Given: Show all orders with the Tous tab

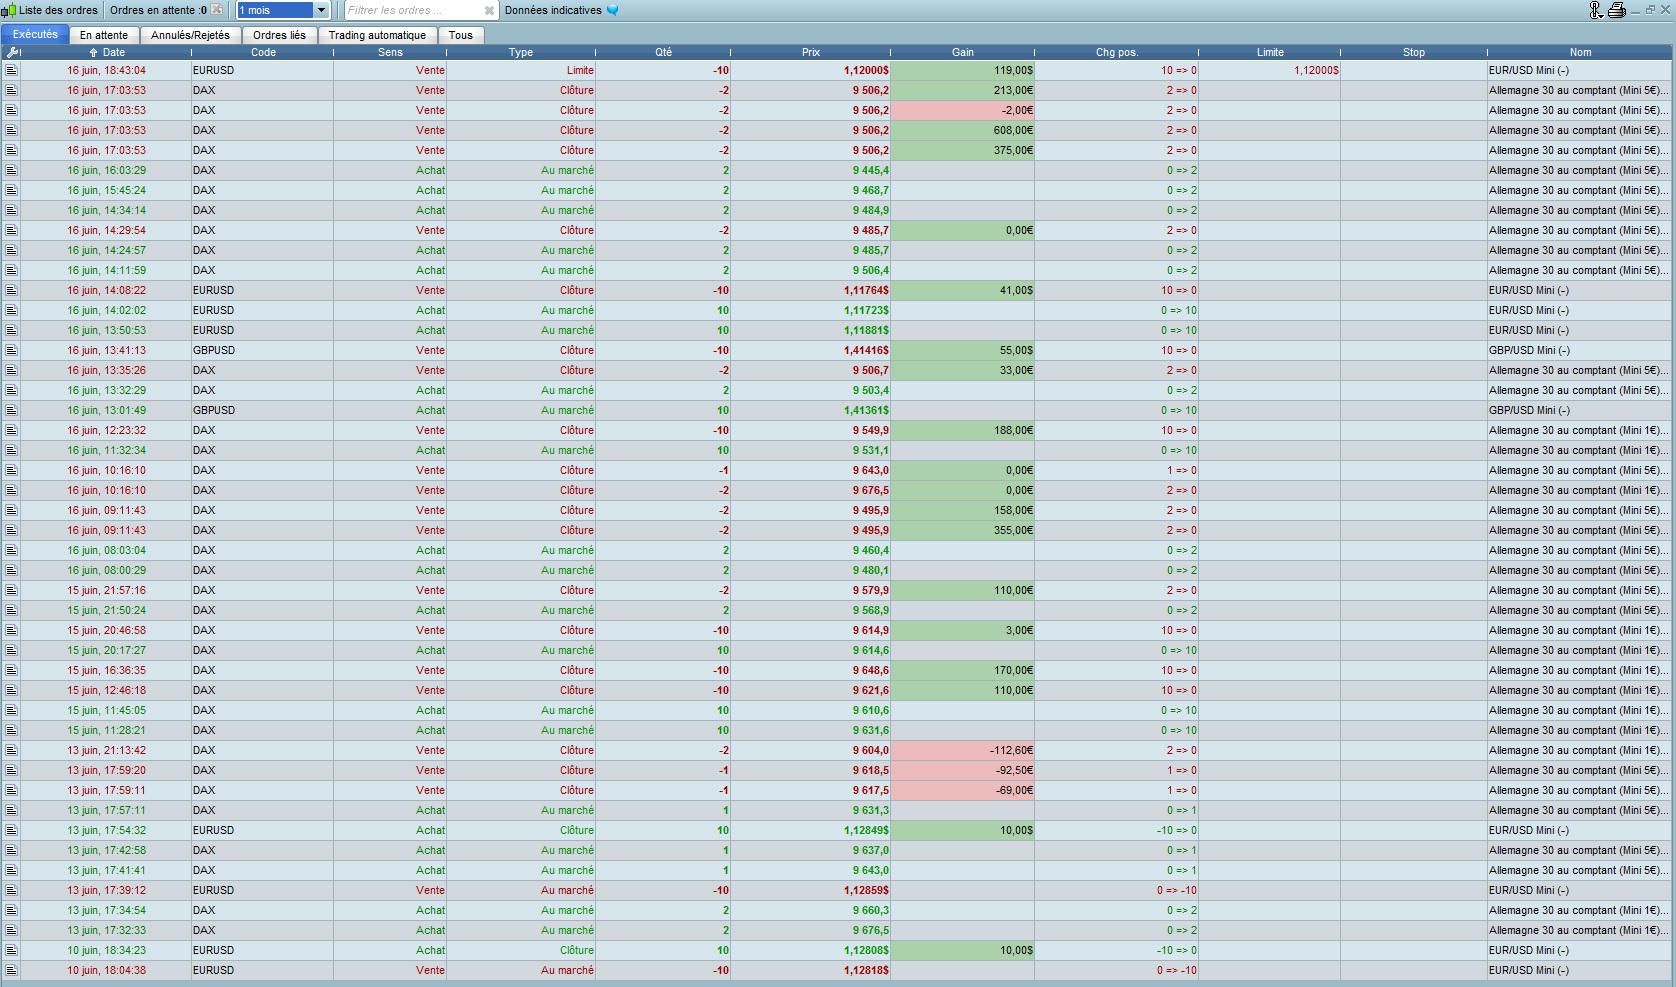Looking at the screenshot, I should (x=460, y=35).
